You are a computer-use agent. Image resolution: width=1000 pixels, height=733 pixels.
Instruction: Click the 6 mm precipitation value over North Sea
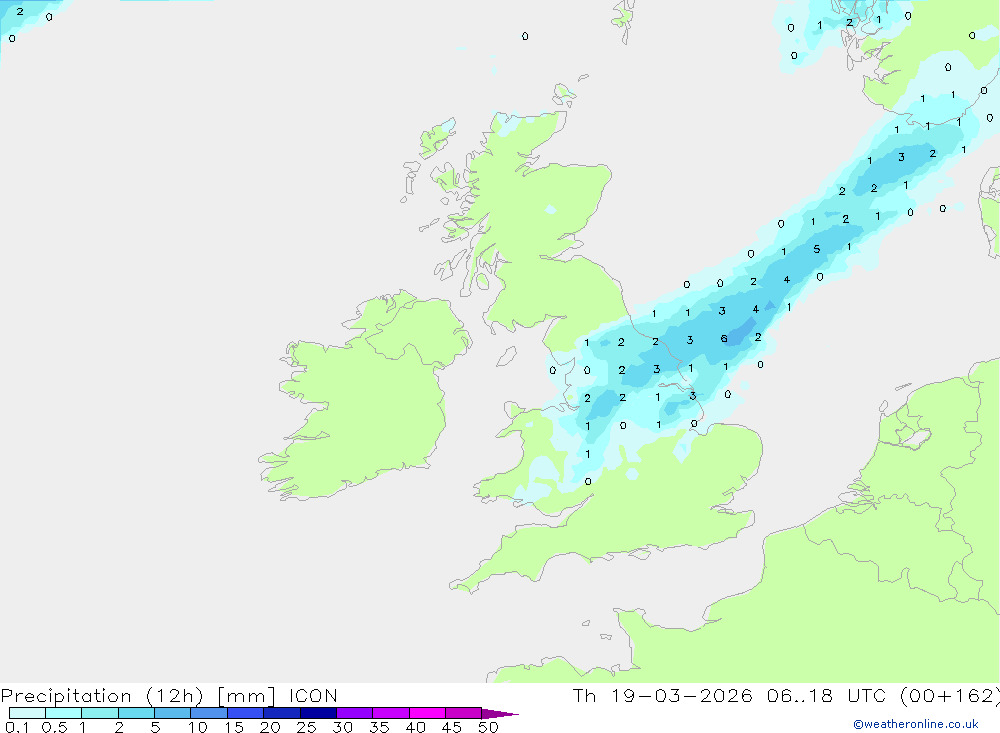(724, 339)
